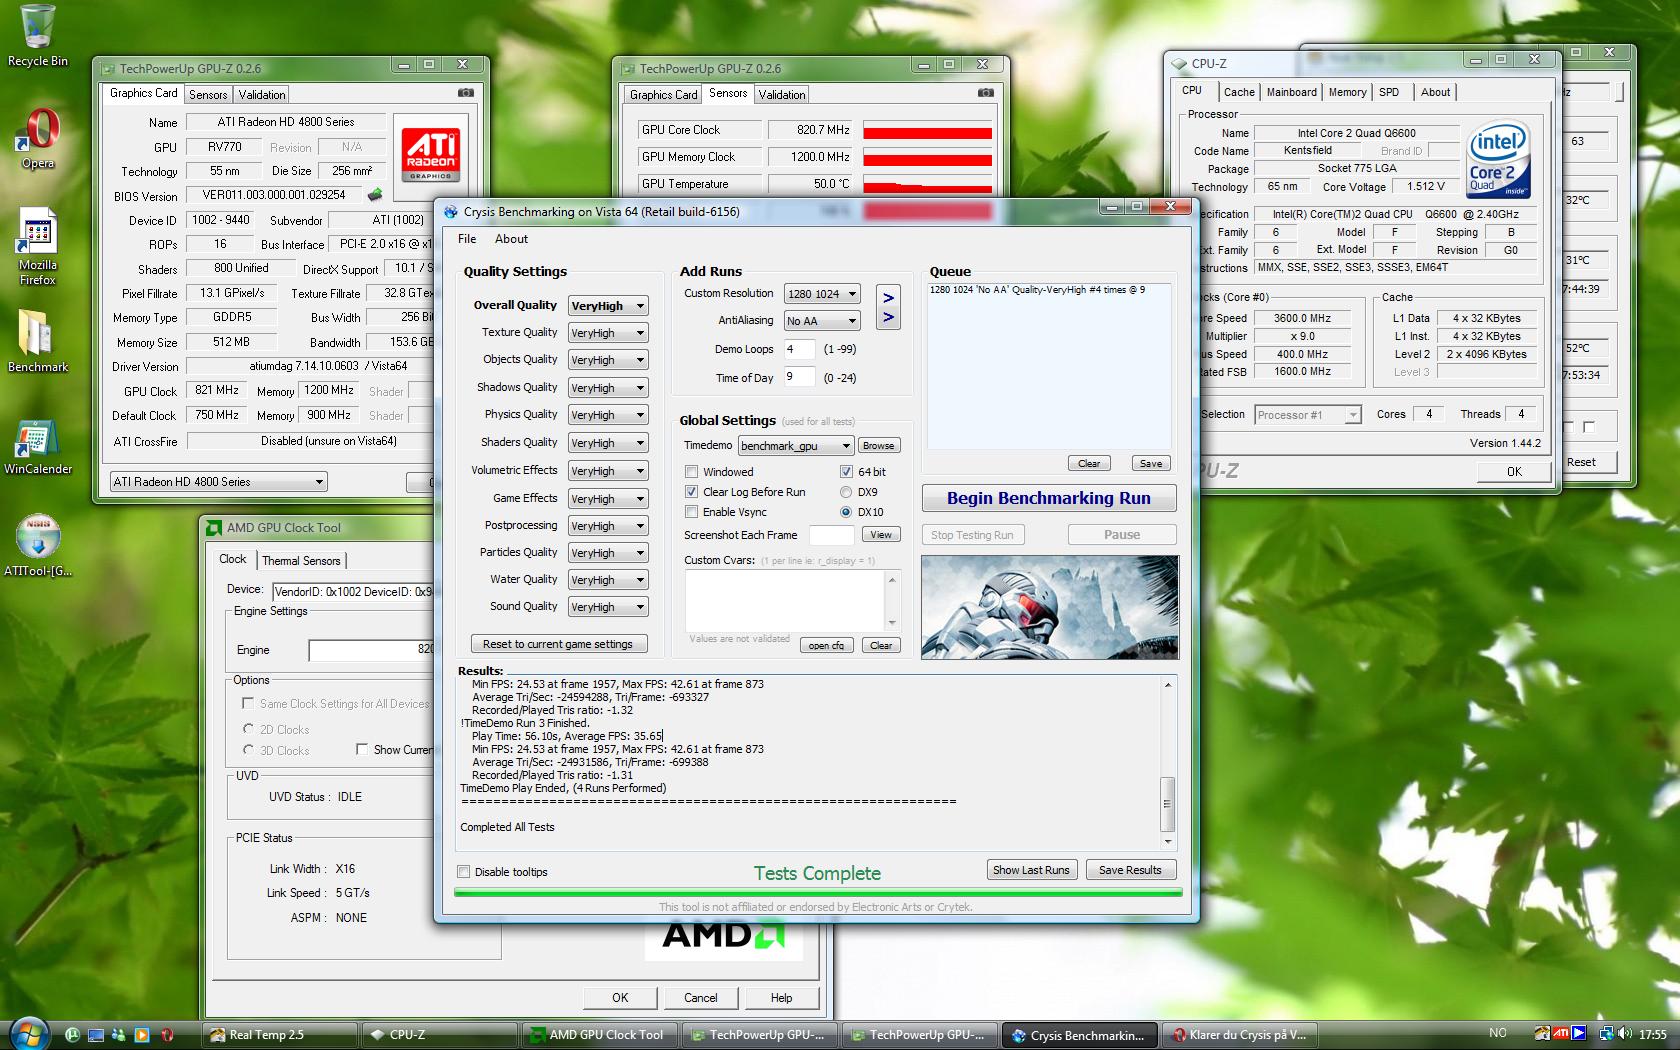Image resolution: width=1680 pixels, height=1050 pixels.
Task: Click the green Tests Complete progress bar
Action: [x=818, y=892]
